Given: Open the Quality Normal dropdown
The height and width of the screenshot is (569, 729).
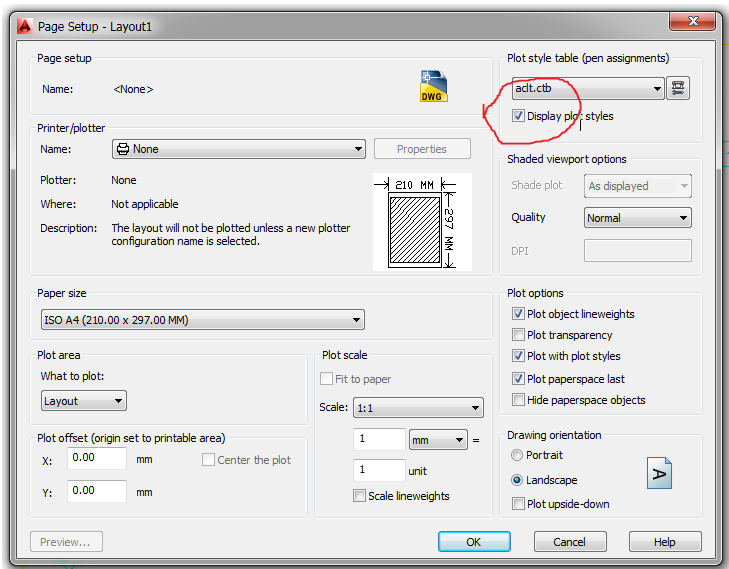Looking at the screenshot, I should (x=637, y=218).
